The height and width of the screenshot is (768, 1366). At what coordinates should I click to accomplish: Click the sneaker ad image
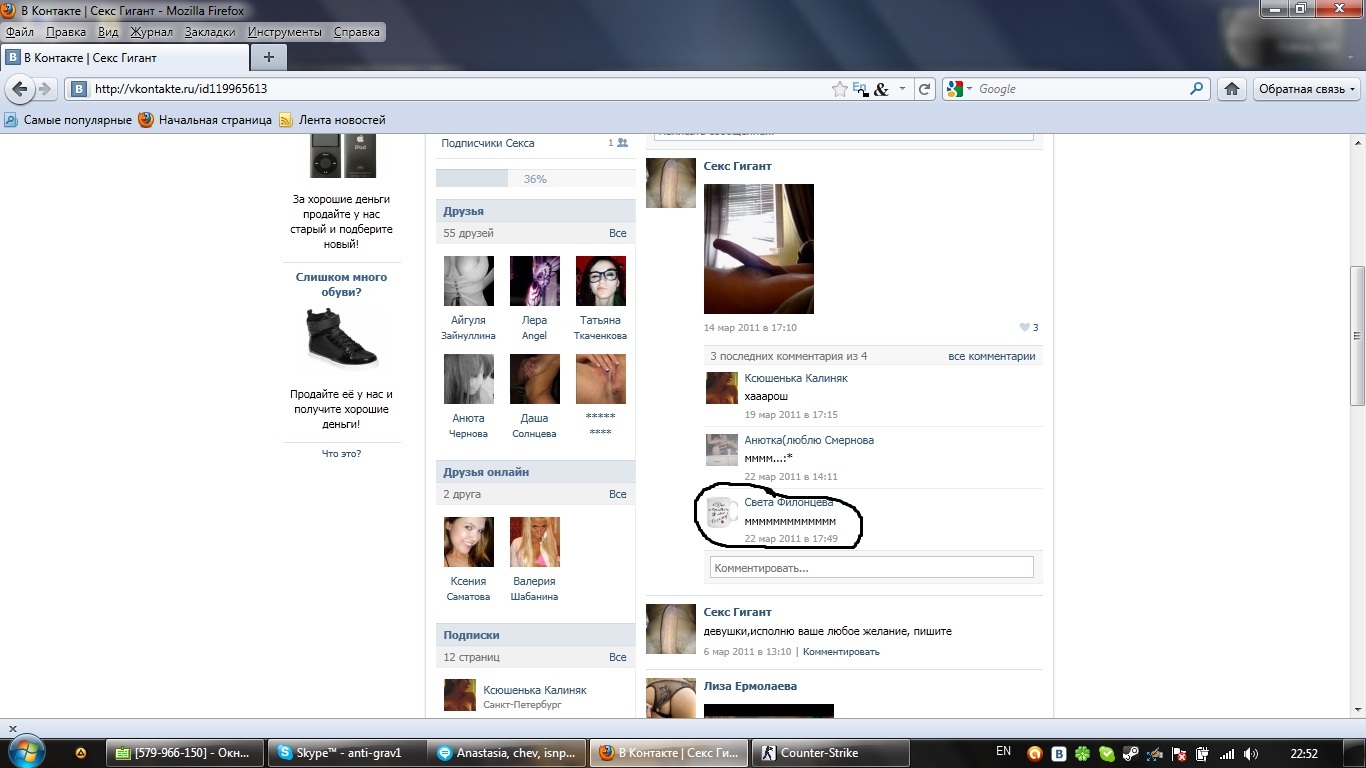click(x=341, y=340)
